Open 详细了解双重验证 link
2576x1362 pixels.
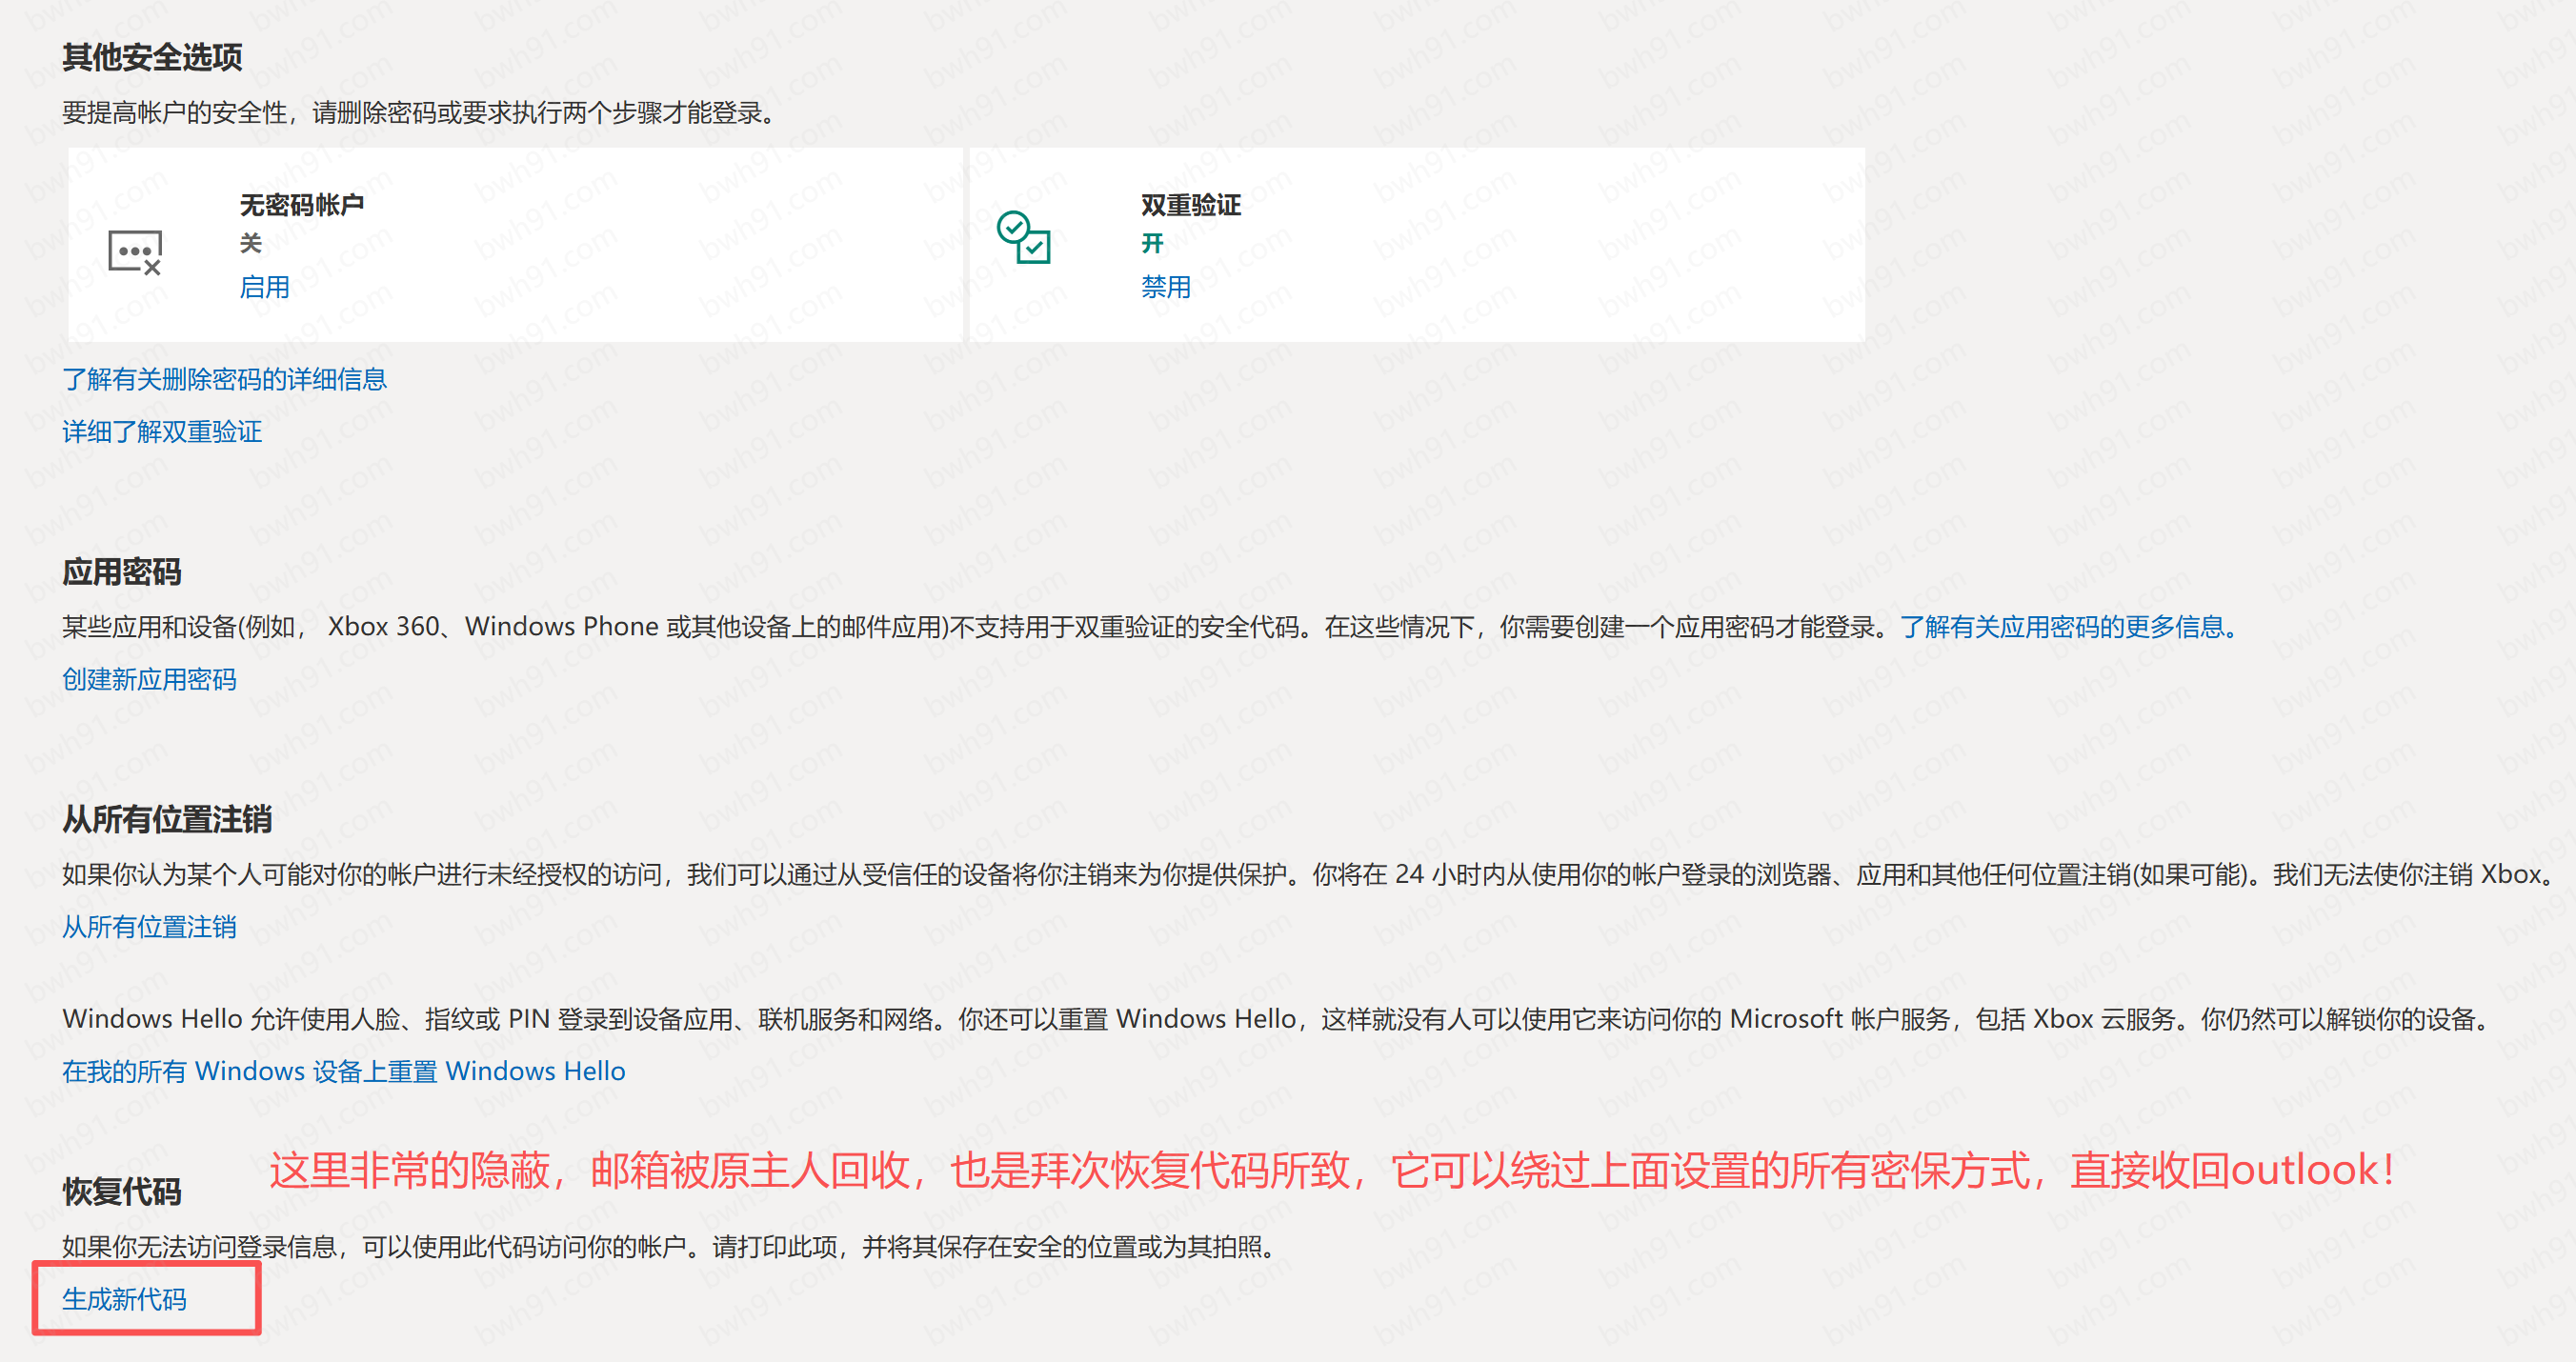162,432
